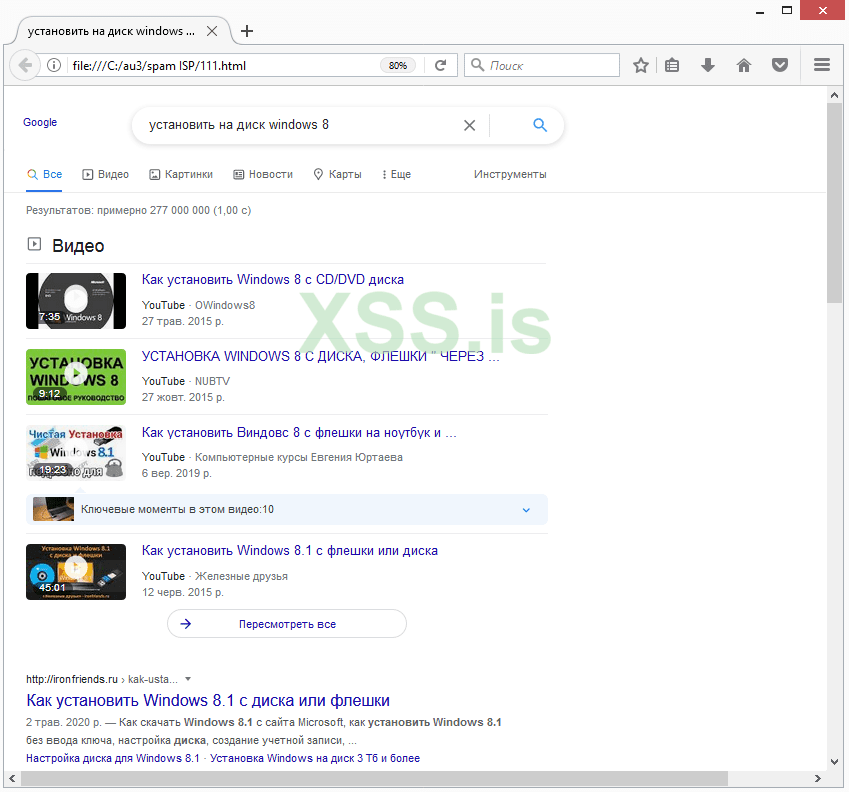Switch to the Видео tab
The image size is (849, 792).
[106, 174]
